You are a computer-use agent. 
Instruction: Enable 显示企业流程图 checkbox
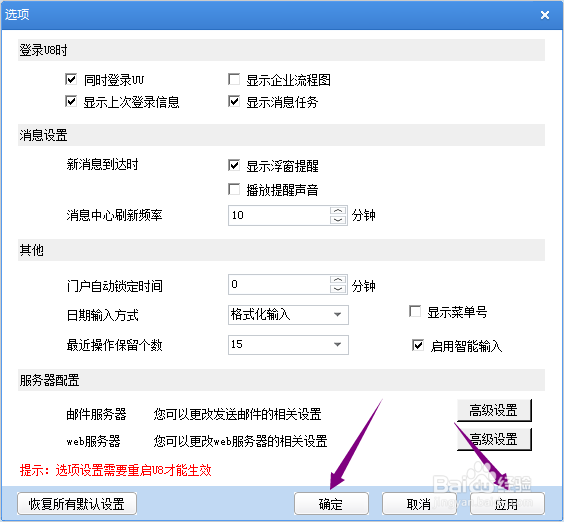(x=234, y=79)
